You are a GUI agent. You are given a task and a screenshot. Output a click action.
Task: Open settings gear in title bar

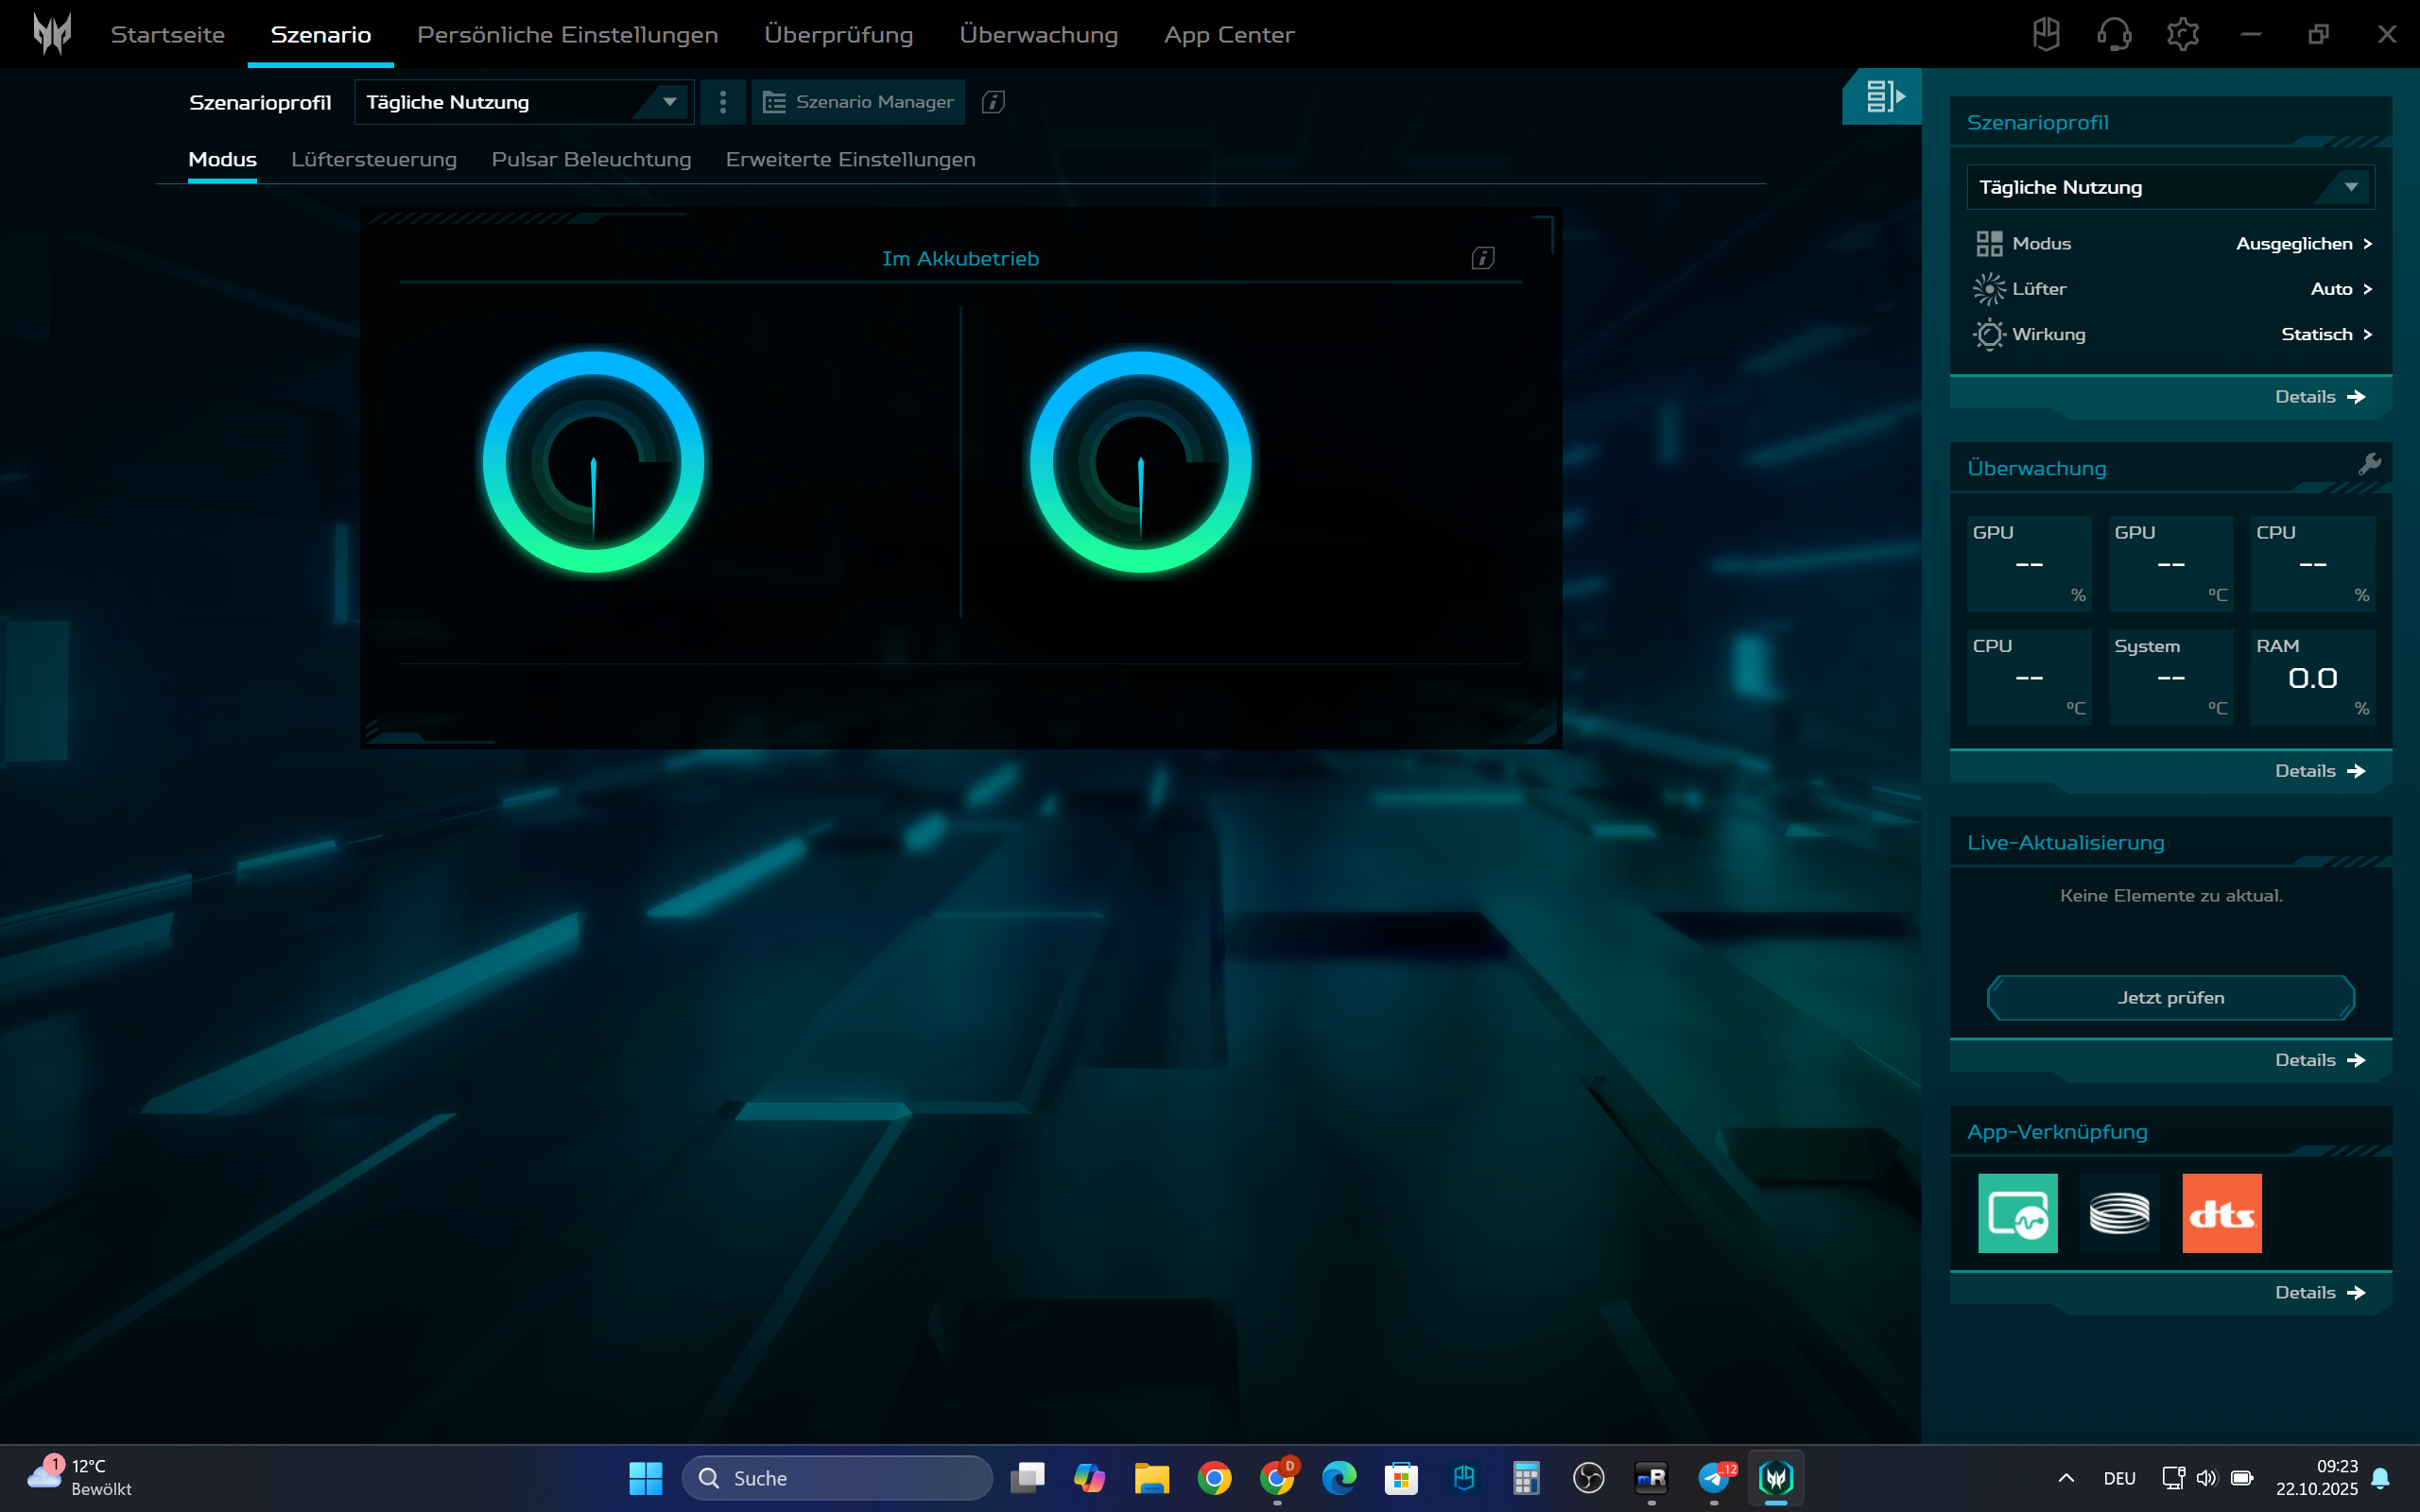[2182, 34]
